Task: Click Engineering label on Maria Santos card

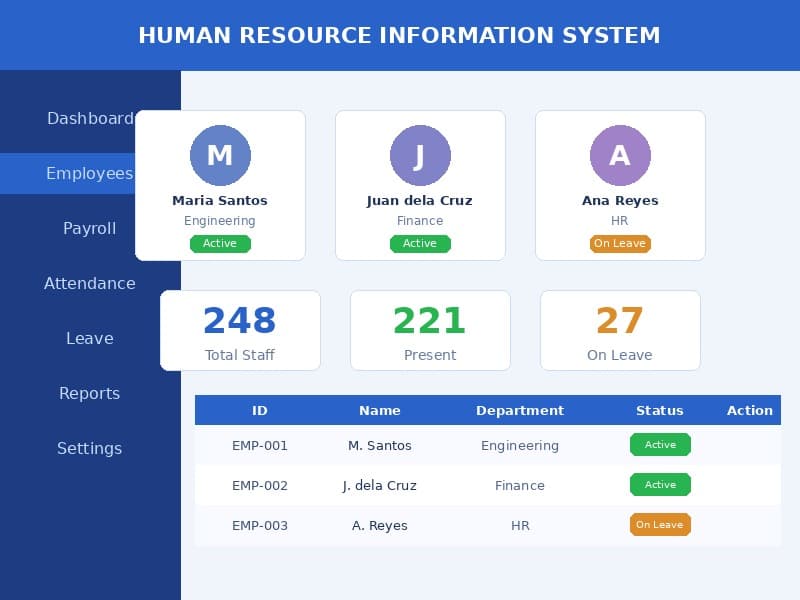Action: tap(220, 221)
